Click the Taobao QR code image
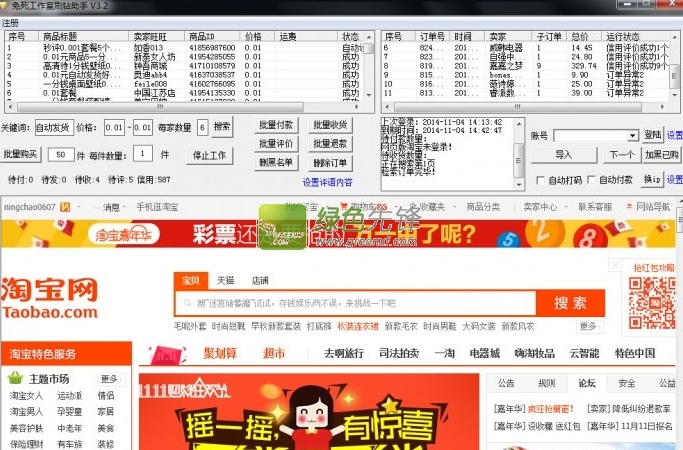683x450 pixels. 652,304
